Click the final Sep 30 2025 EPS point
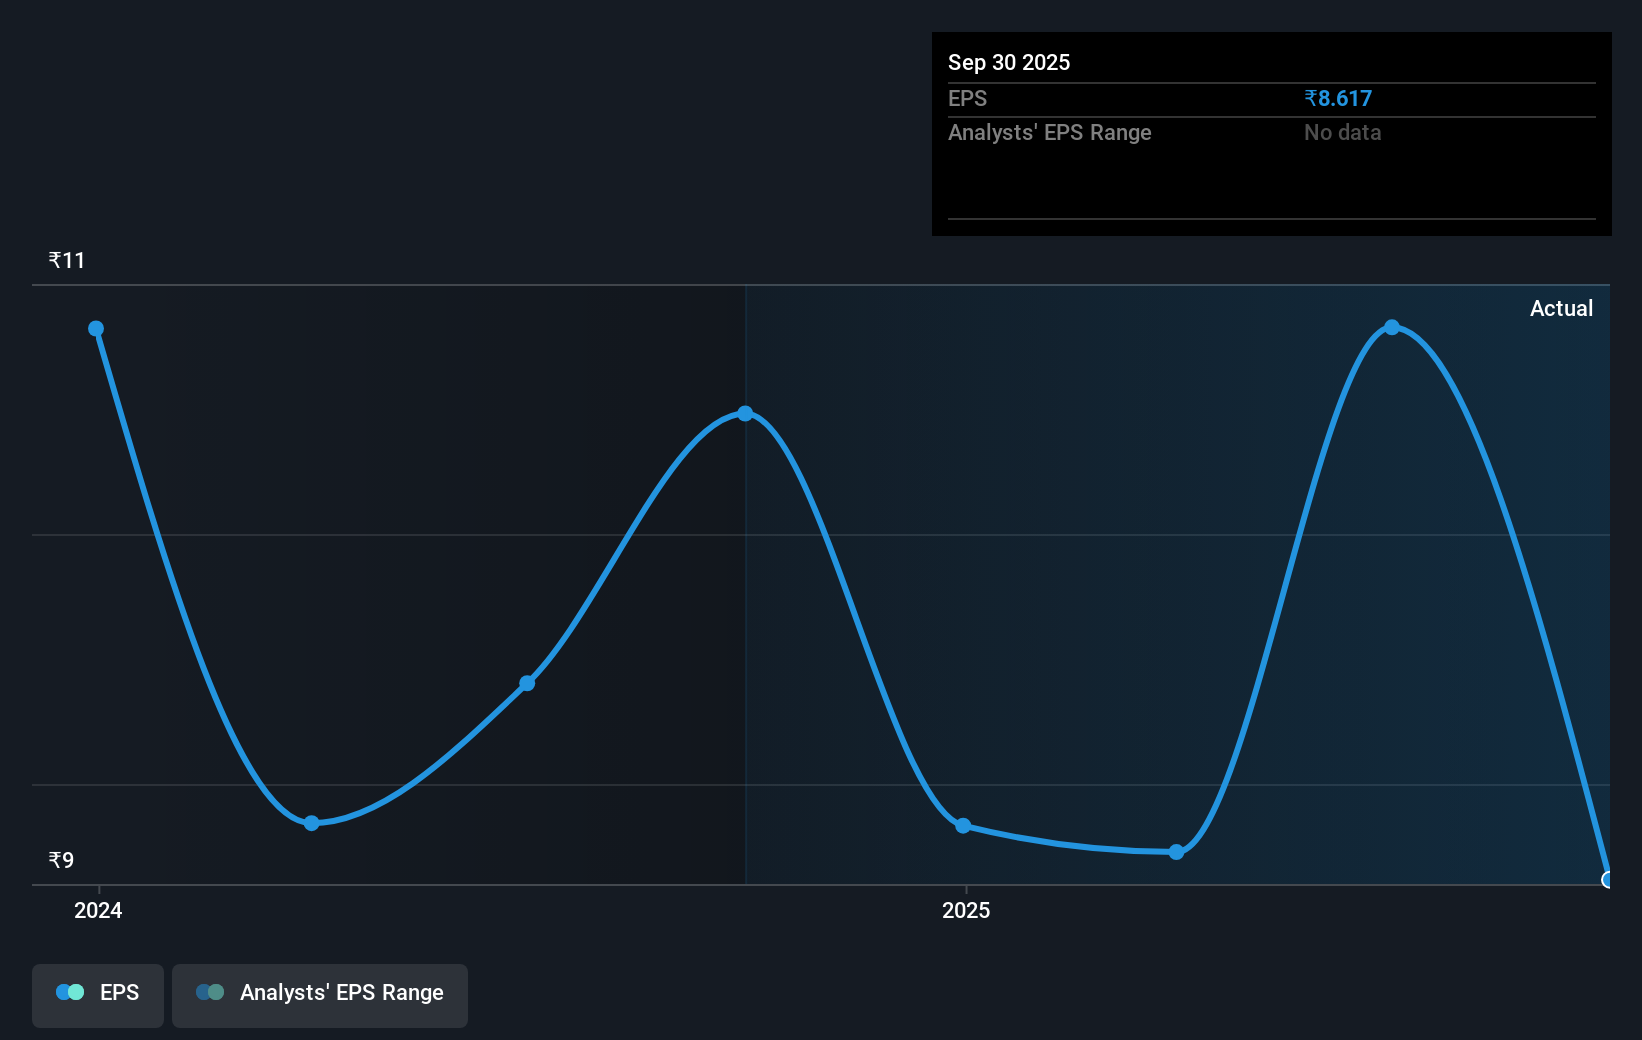The height and width of the screenshot is (1040, 1642). pyautogui.click(x=1607, y=880)
